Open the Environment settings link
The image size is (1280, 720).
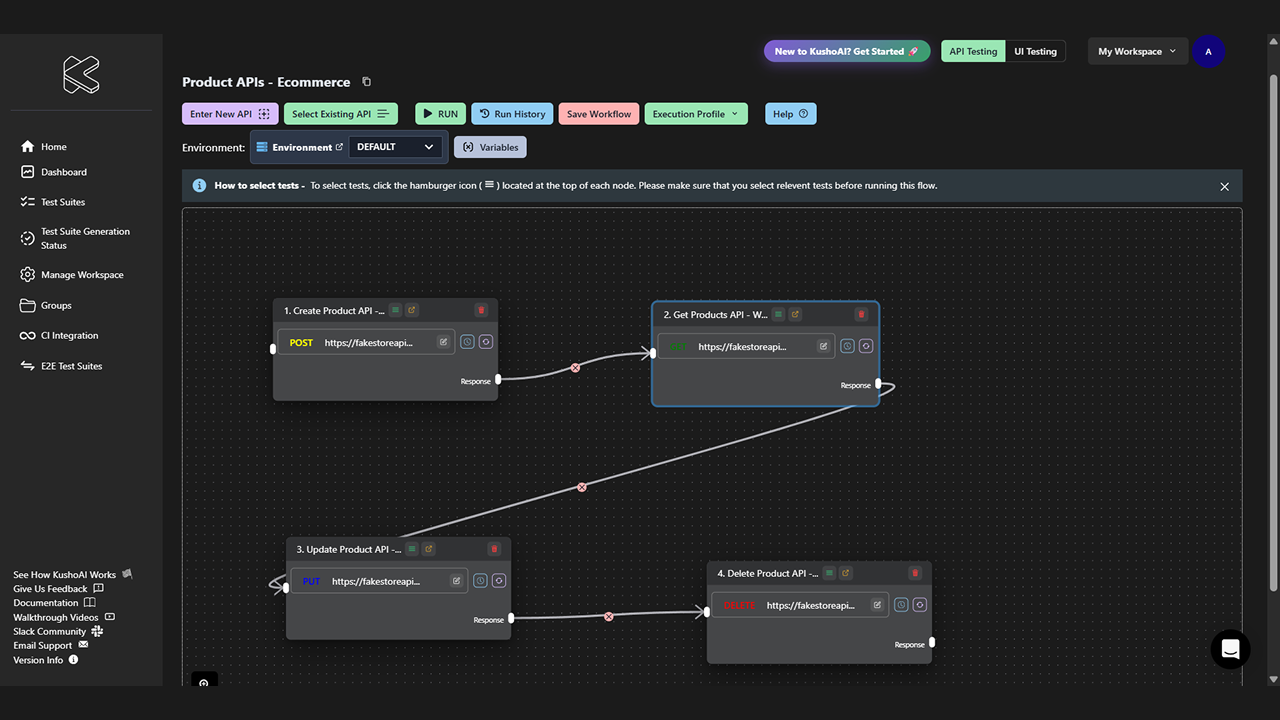tap(299, 147)
